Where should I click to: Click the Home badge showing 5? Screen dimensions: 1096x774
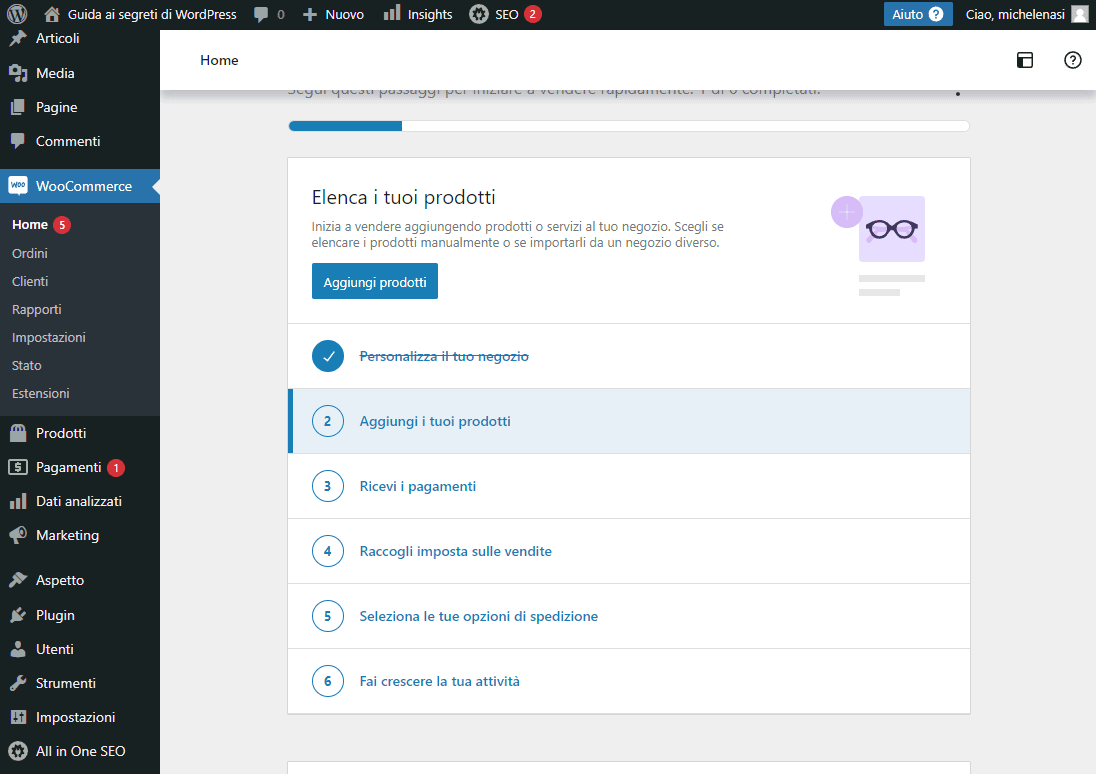(62, 225)
